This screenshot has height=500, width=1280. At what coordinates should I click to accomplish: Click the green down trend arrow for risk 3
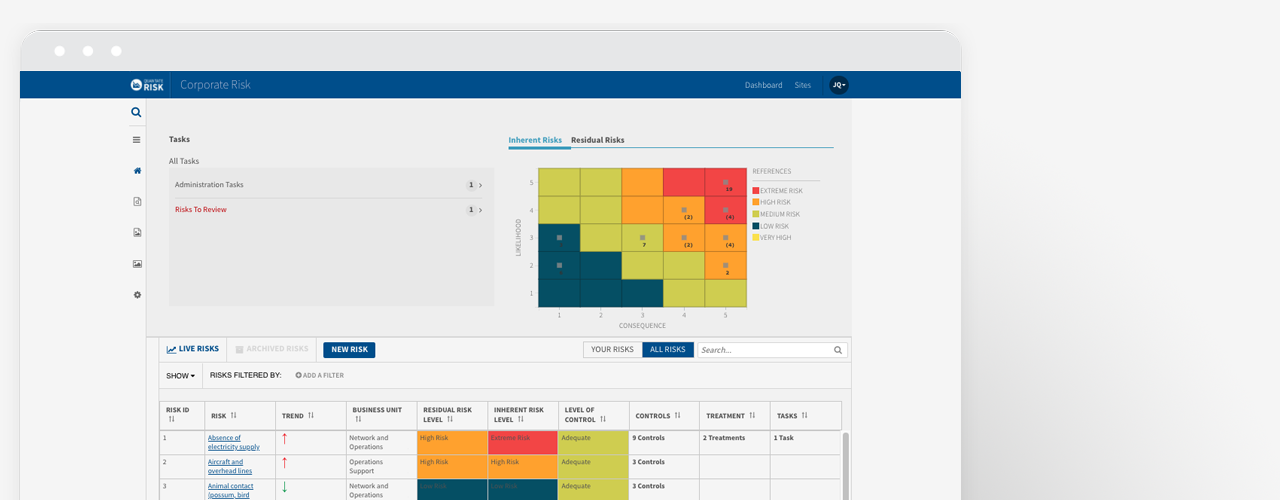284,487
